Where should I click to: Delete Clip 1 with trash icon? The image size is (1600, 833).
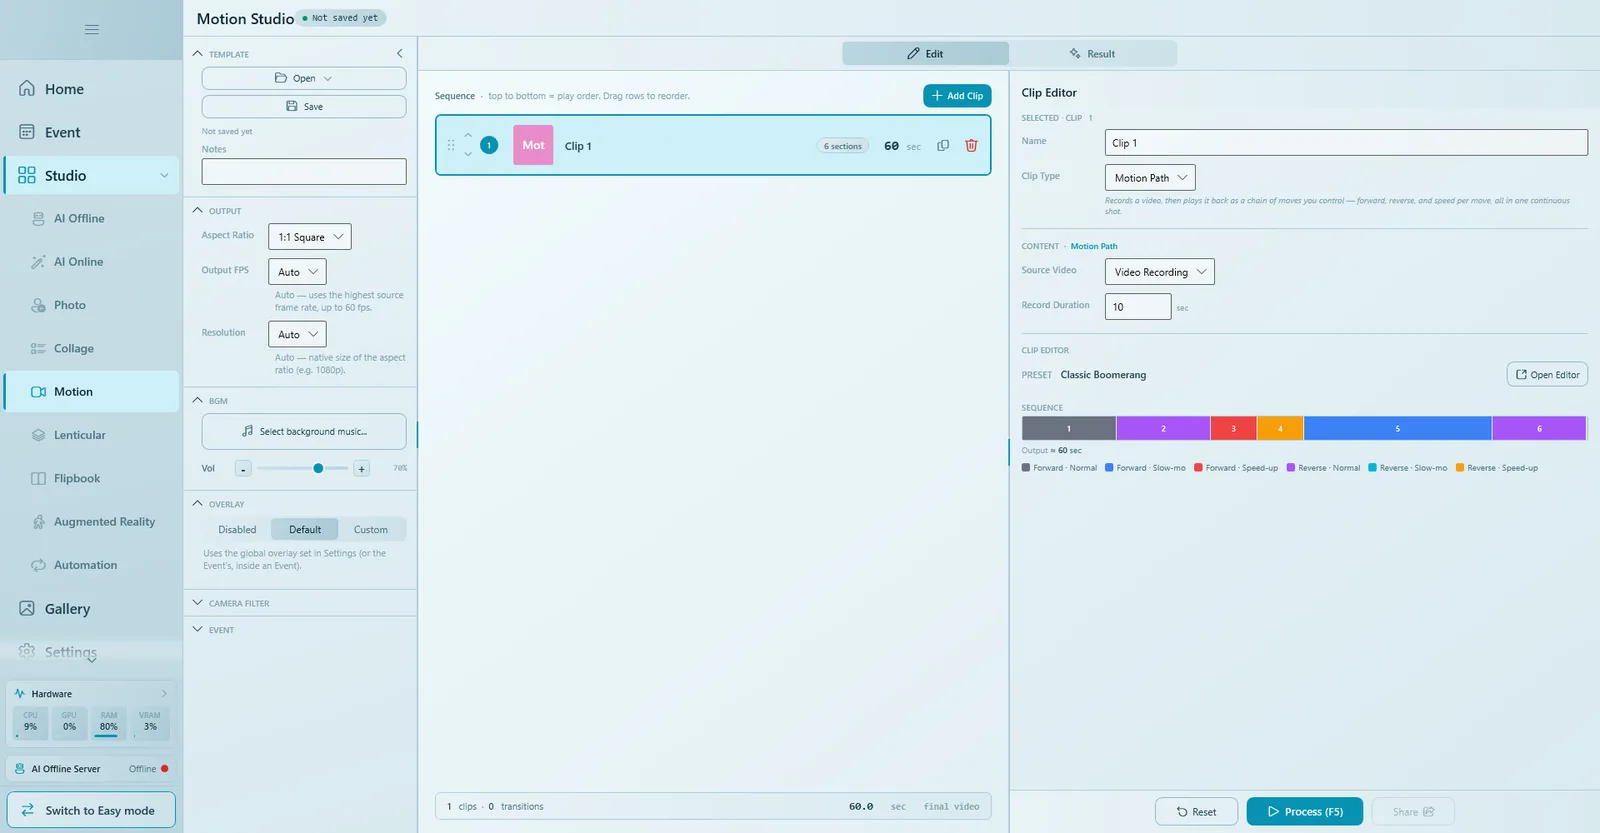[971, 146]
